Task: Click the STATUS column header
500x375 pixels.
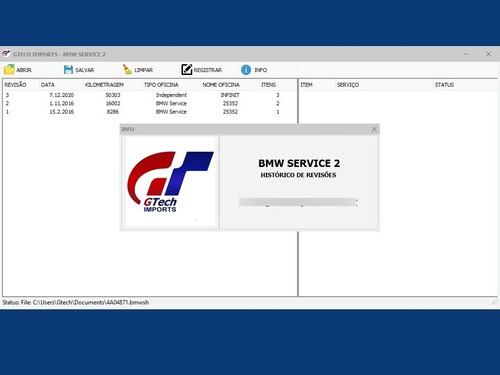Action: pos(444,85)
